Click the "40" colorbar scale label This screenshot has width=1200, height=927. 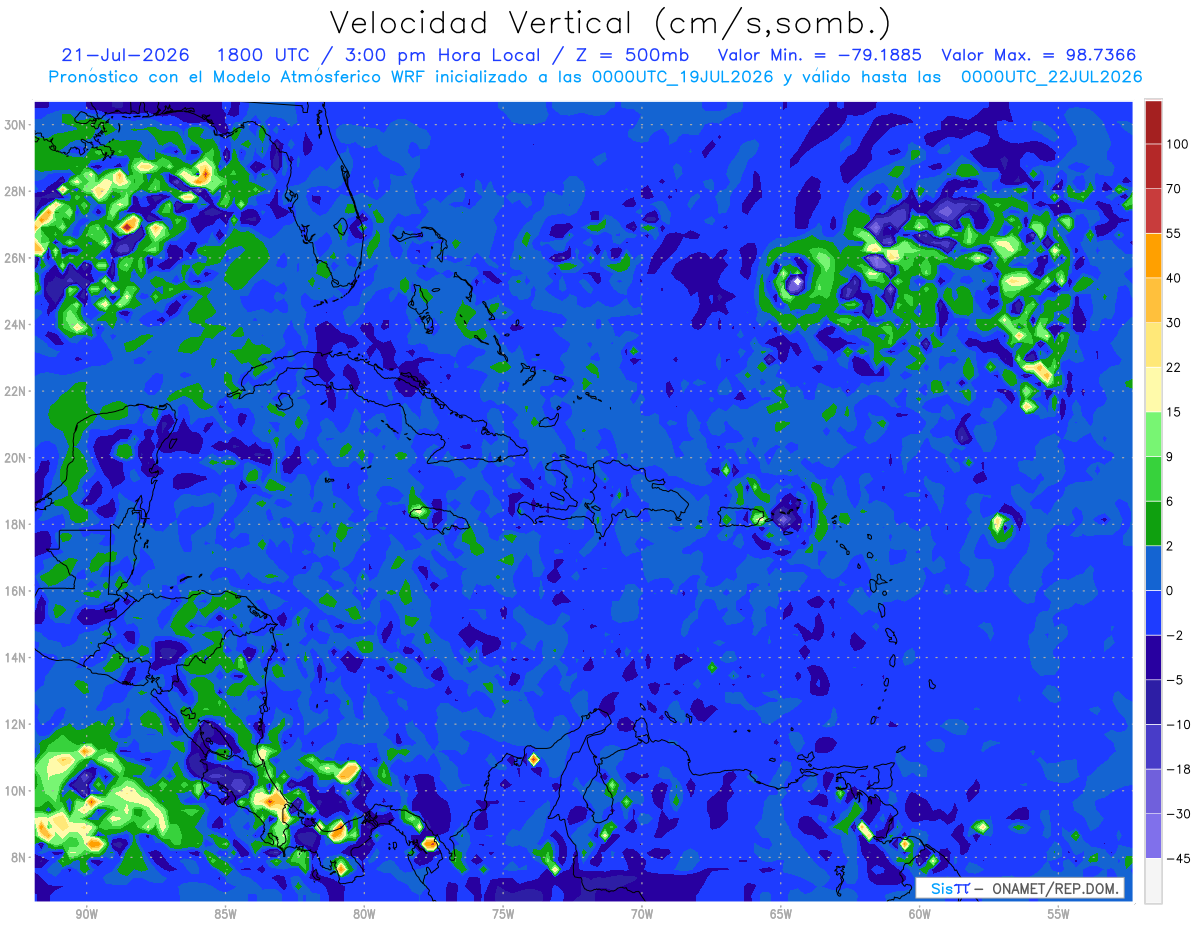(1174, 278)
